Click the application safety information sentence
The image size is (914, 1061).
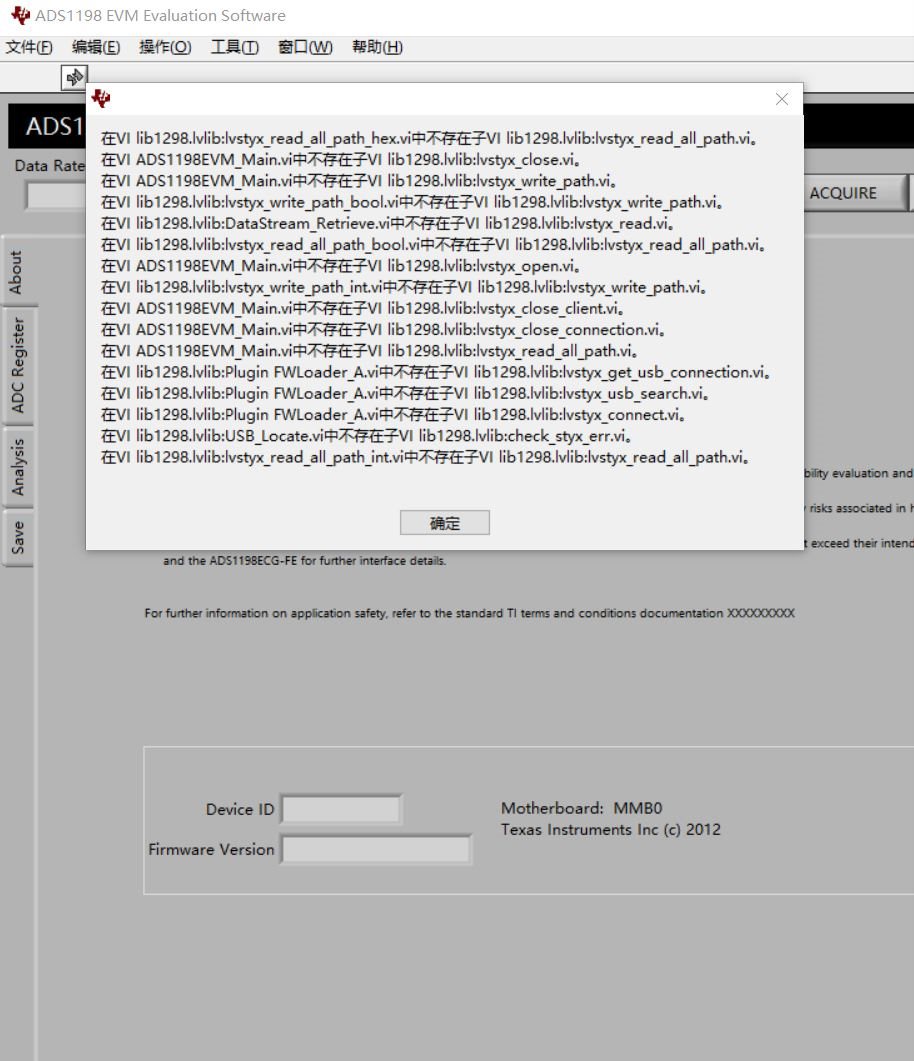coord(470,613)
